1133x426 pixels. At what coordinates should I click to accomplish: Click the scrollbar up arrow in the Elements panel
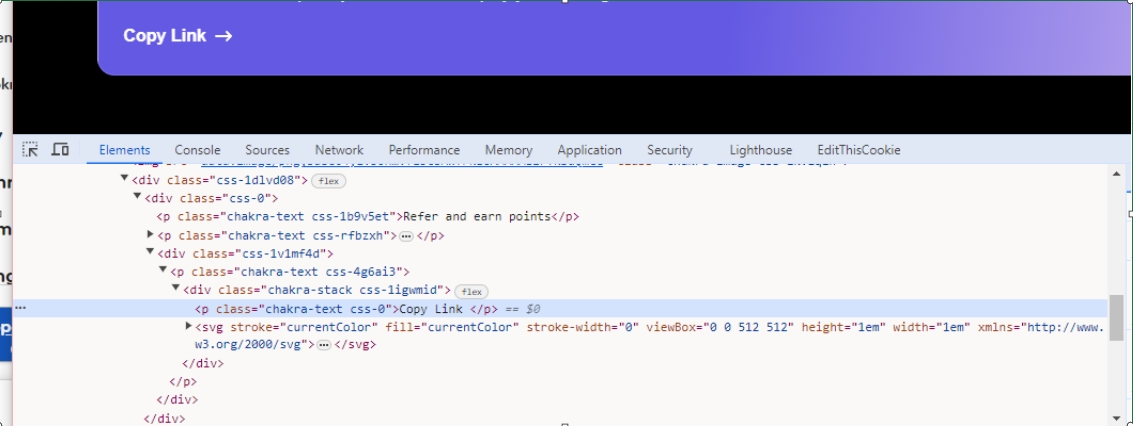[x=1117, y=174]
